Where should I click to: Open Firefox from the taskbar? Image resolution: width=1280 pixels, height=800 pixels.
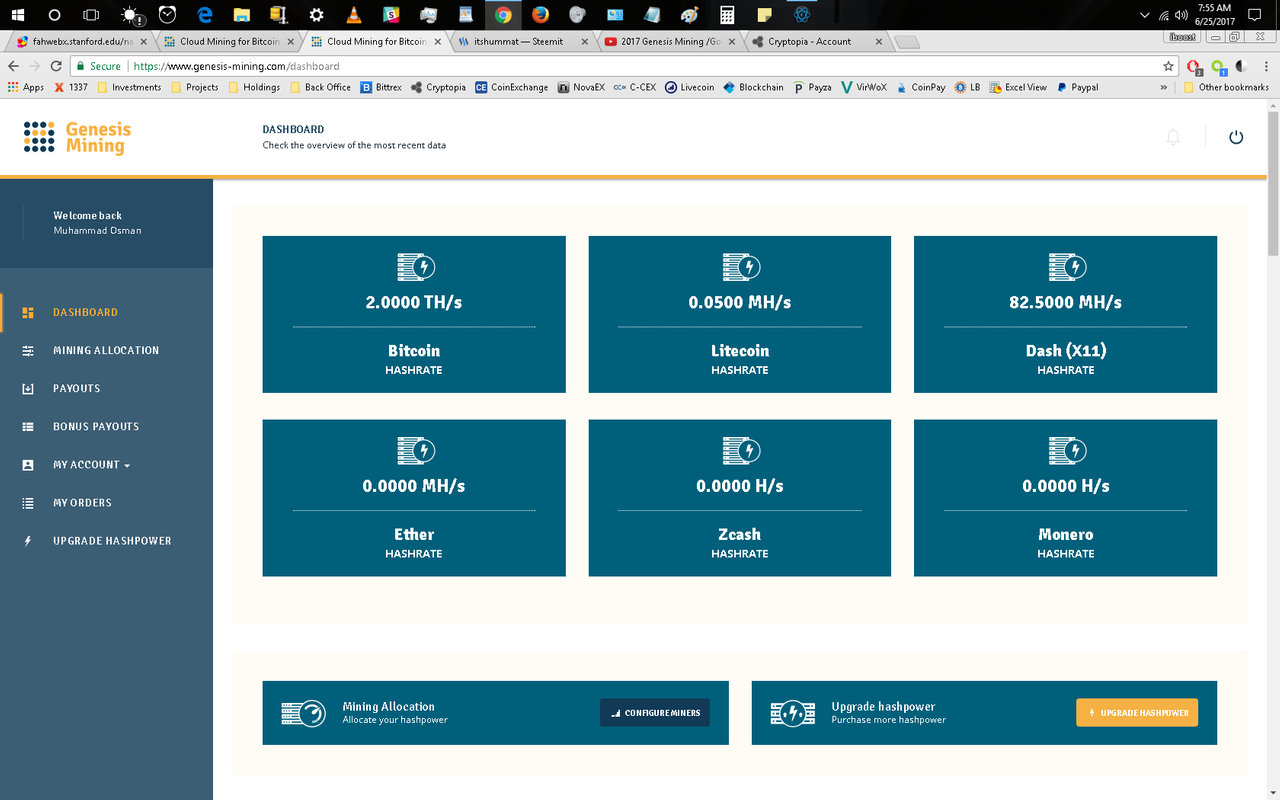pos(540,15)
